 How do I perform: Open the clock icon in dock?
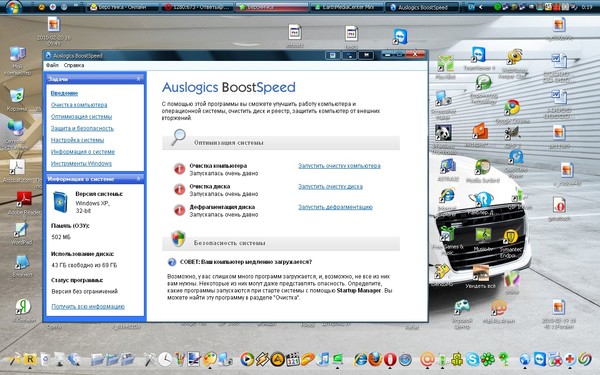click(165, 359)
